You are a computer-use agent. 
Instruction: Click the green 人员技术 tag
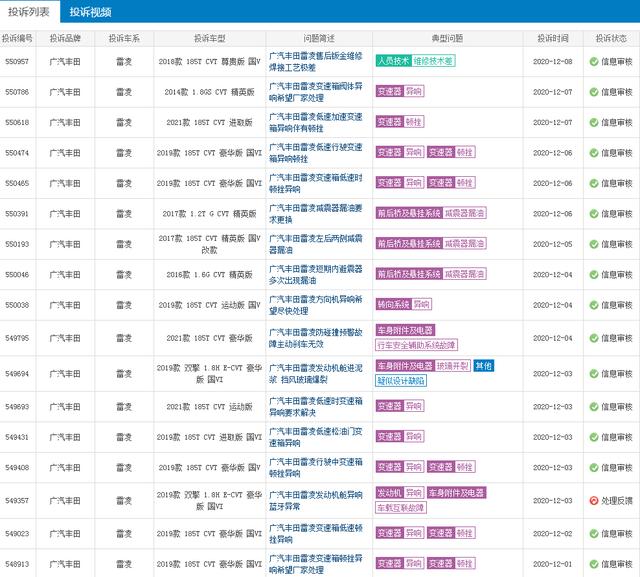point(393,61)
